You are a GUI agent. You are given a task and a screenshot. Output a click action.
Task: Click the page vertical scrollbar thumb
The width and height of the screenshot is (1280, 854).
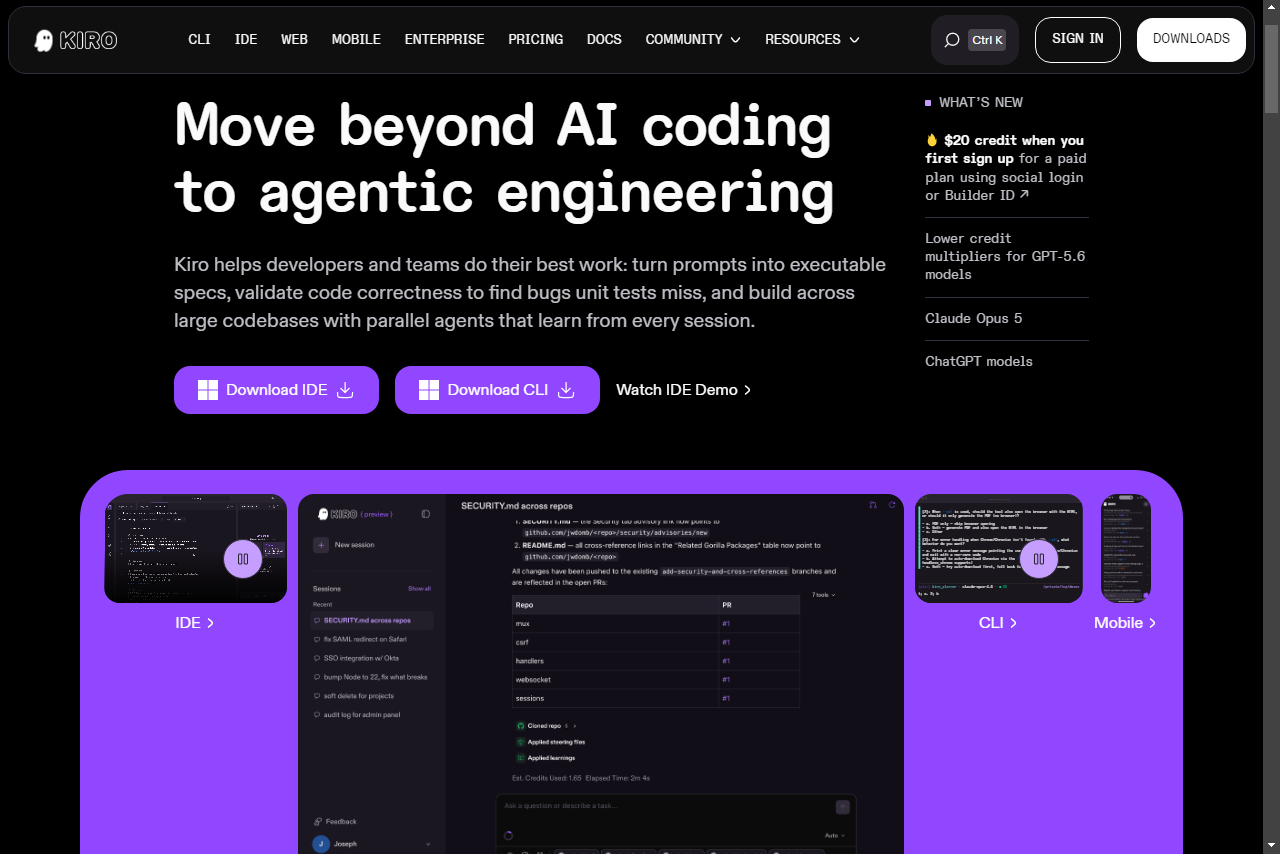(1271, 68)
